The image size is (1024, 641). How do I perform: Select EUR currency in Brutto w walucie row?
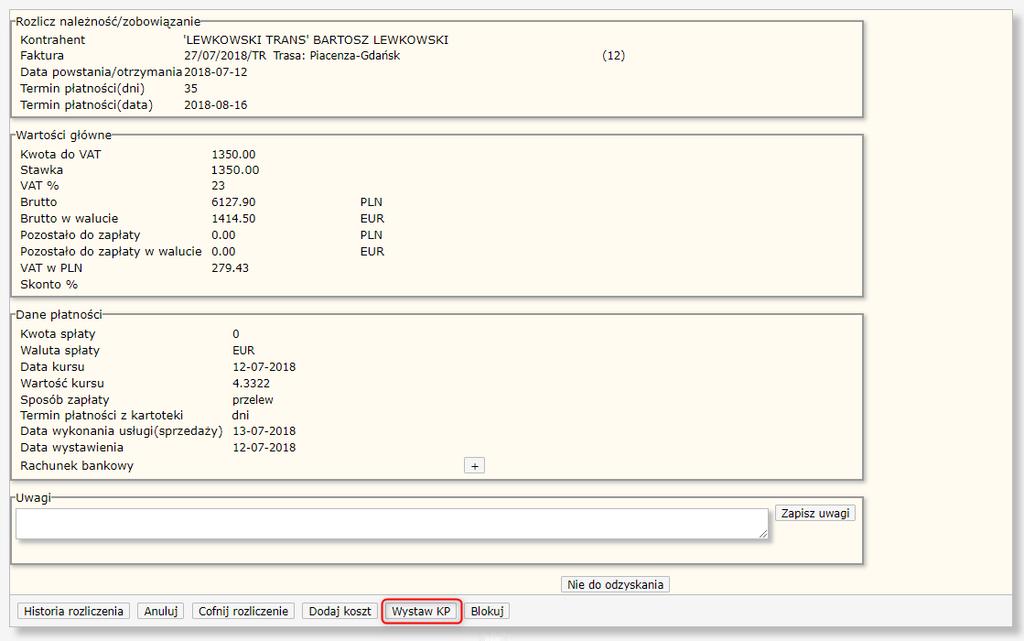372,219
